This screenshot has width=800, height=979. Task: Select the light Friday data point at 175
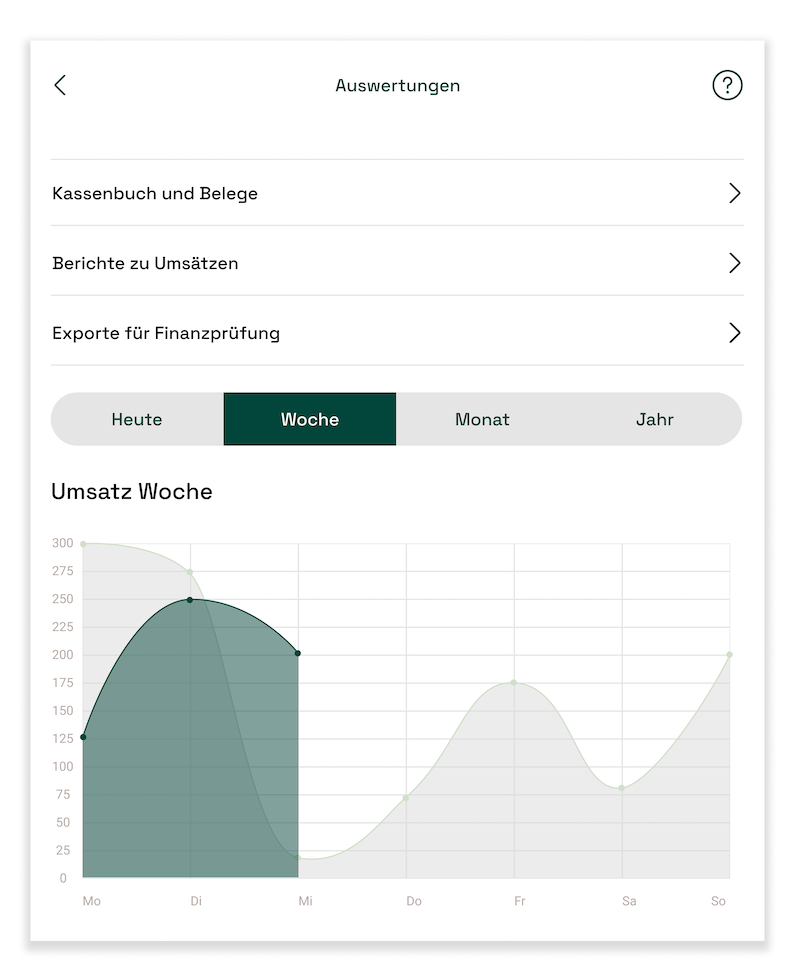(x=514, y=682)
